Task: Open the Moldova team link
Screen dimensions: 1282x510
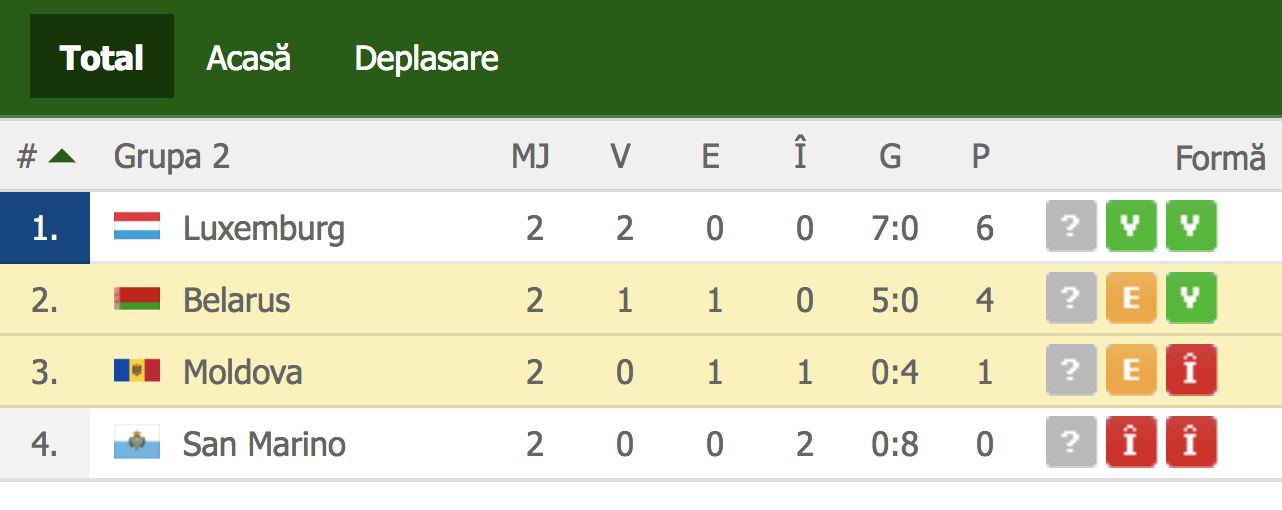Action: [242, 371]
